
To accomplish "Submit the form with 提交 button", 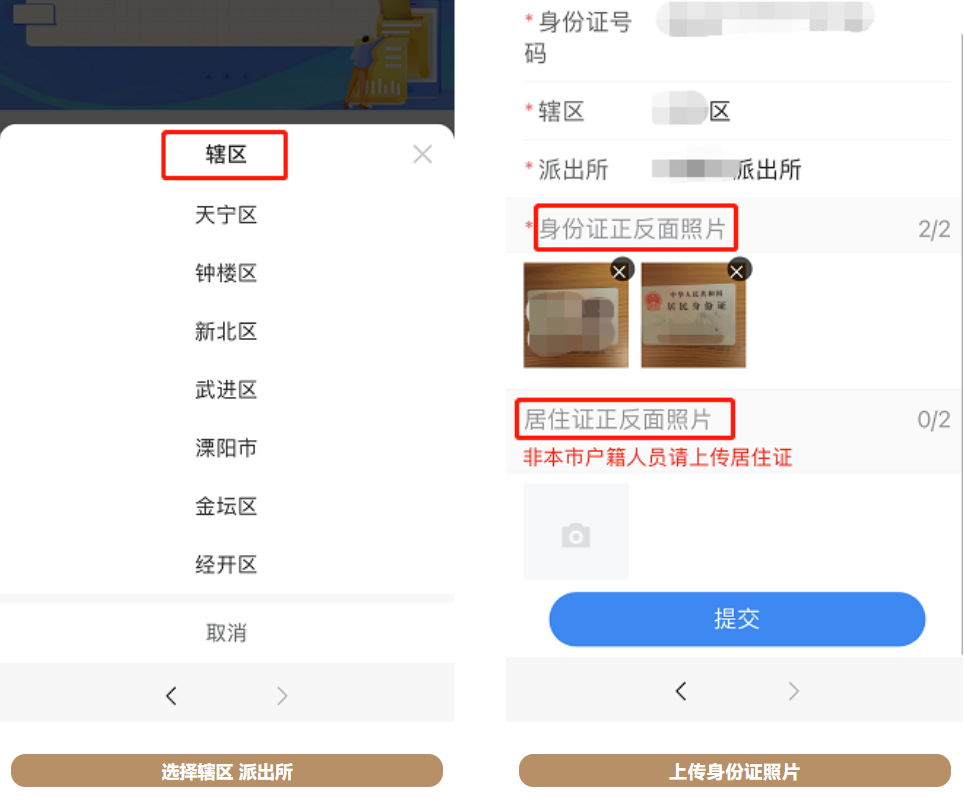I will click(x=737, y=619).
